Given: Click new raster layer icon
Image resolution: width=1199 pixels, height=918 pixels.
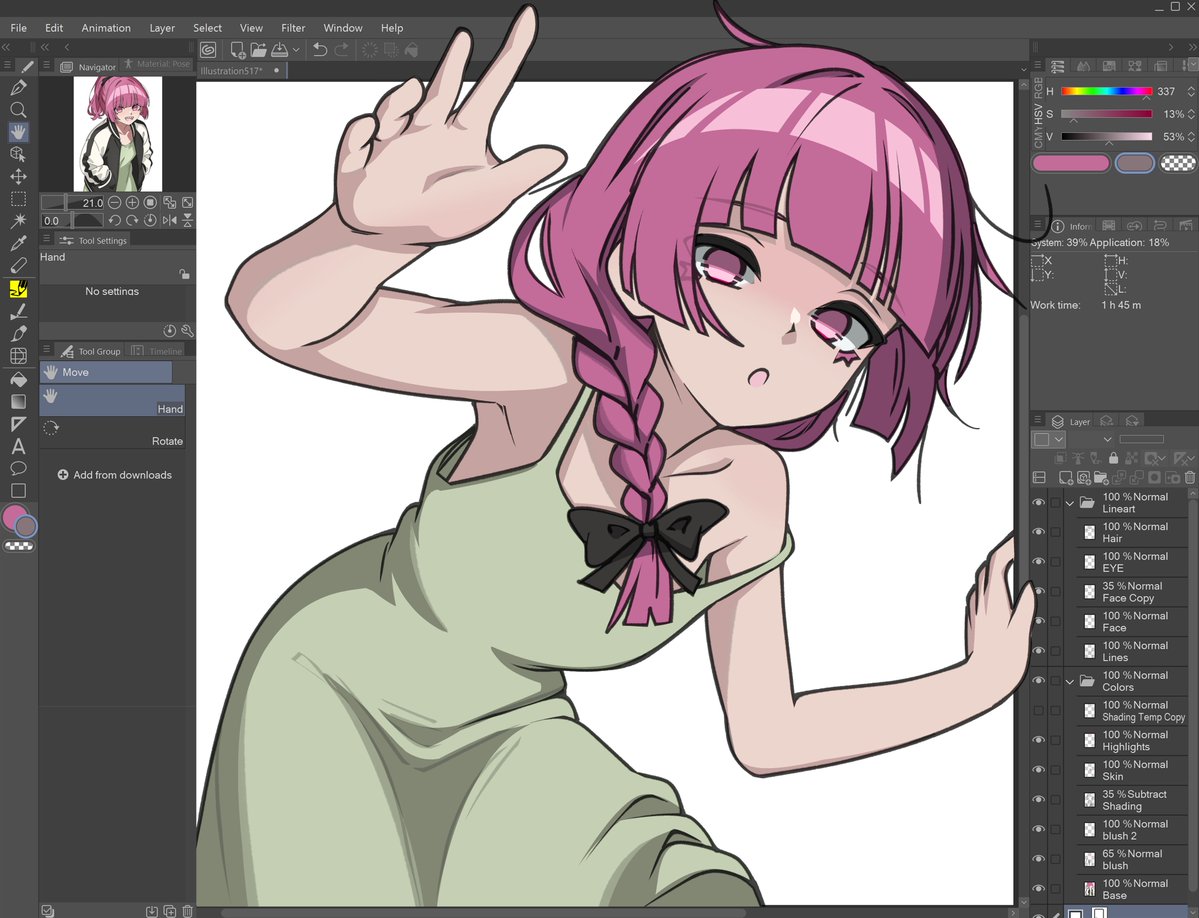Looking at the screenshot, I should click(1065, 478).
